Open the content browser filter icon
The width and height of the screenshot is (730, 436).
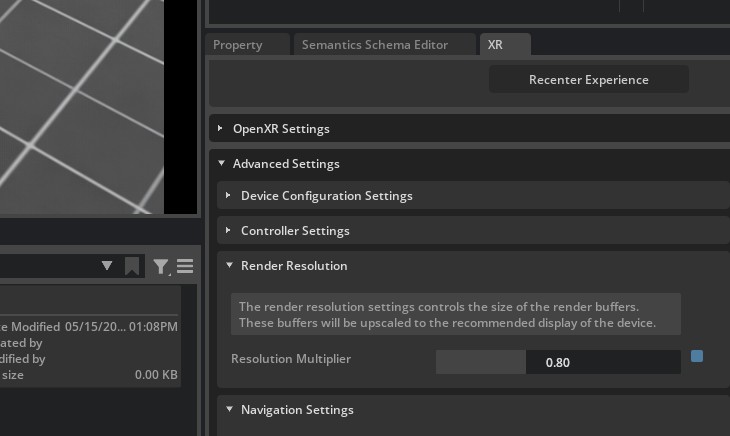point(161,267)
